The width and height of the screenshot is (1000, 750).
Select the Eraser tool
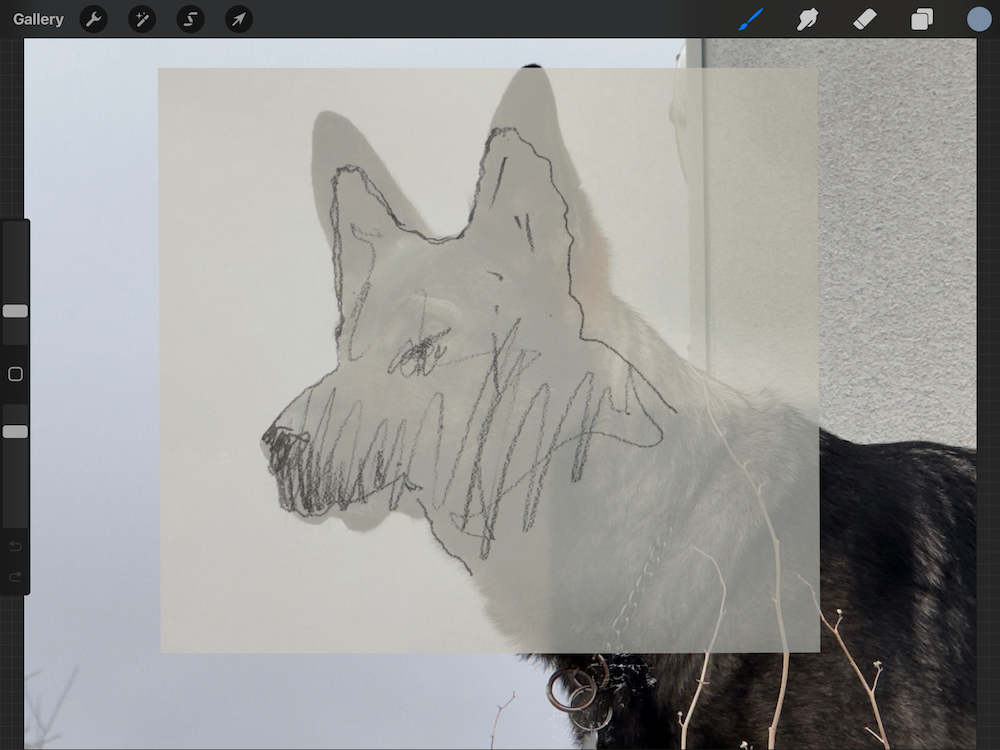[x=865, y=19]
